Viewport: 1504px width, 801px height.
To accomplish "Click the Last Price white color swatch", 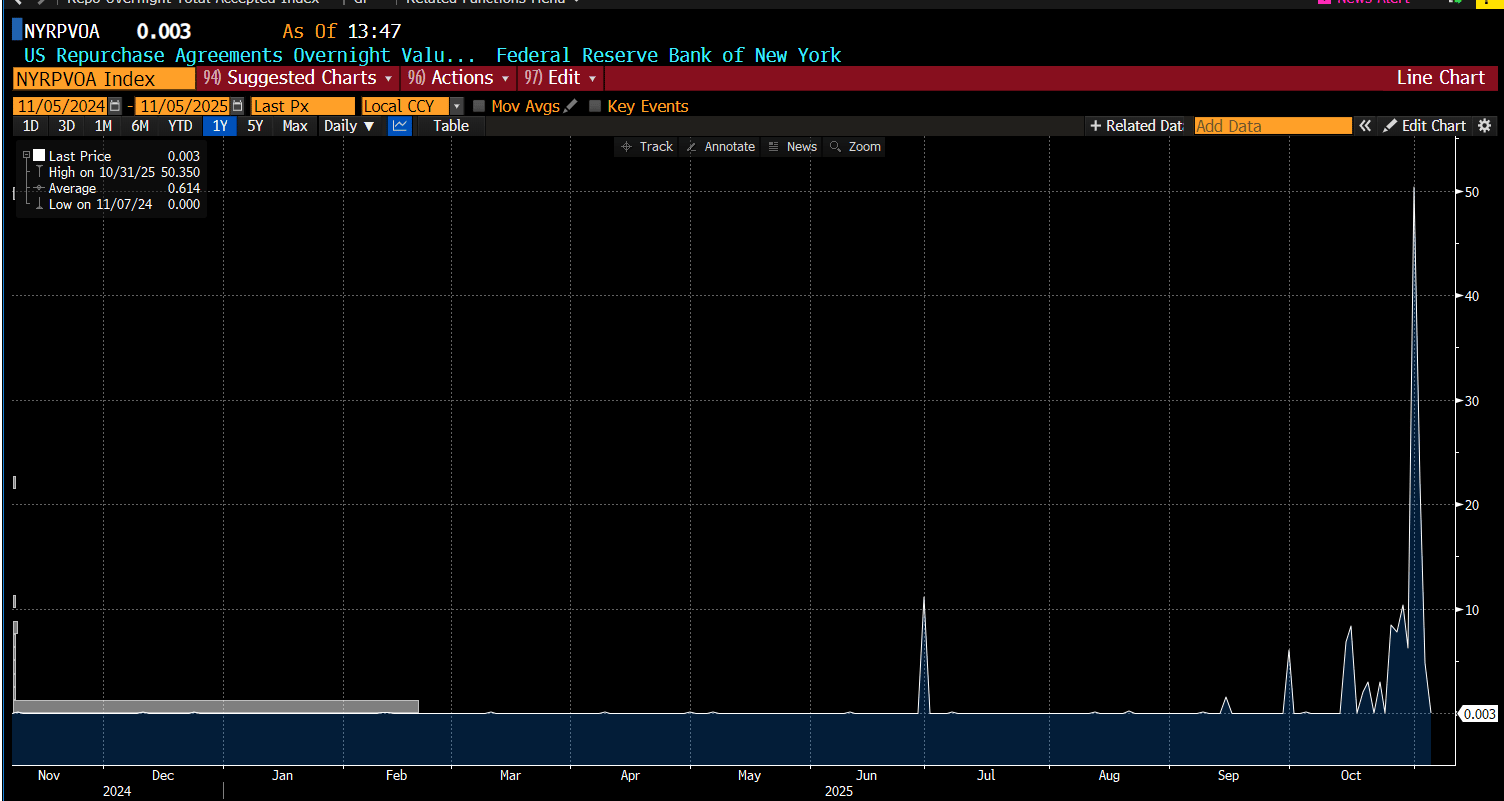I will [39, 156].
